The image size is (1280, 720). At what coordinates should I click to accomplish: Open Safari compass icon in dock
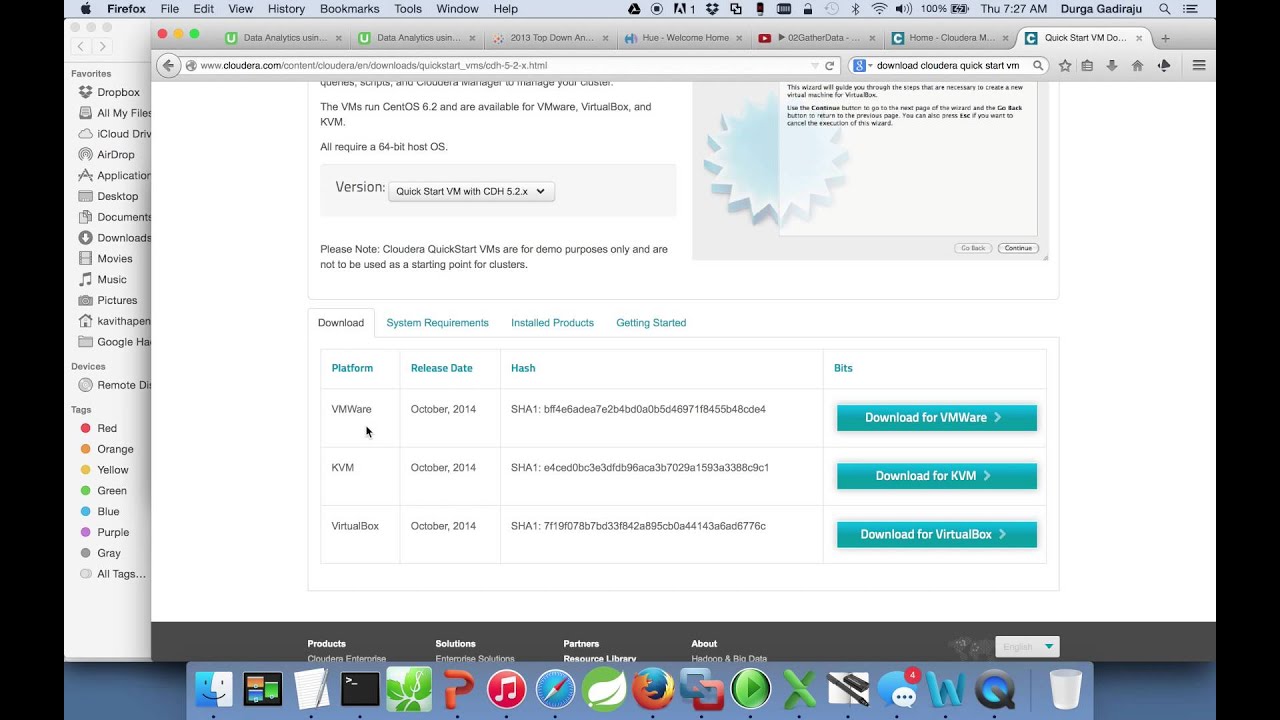click(555, 689)
